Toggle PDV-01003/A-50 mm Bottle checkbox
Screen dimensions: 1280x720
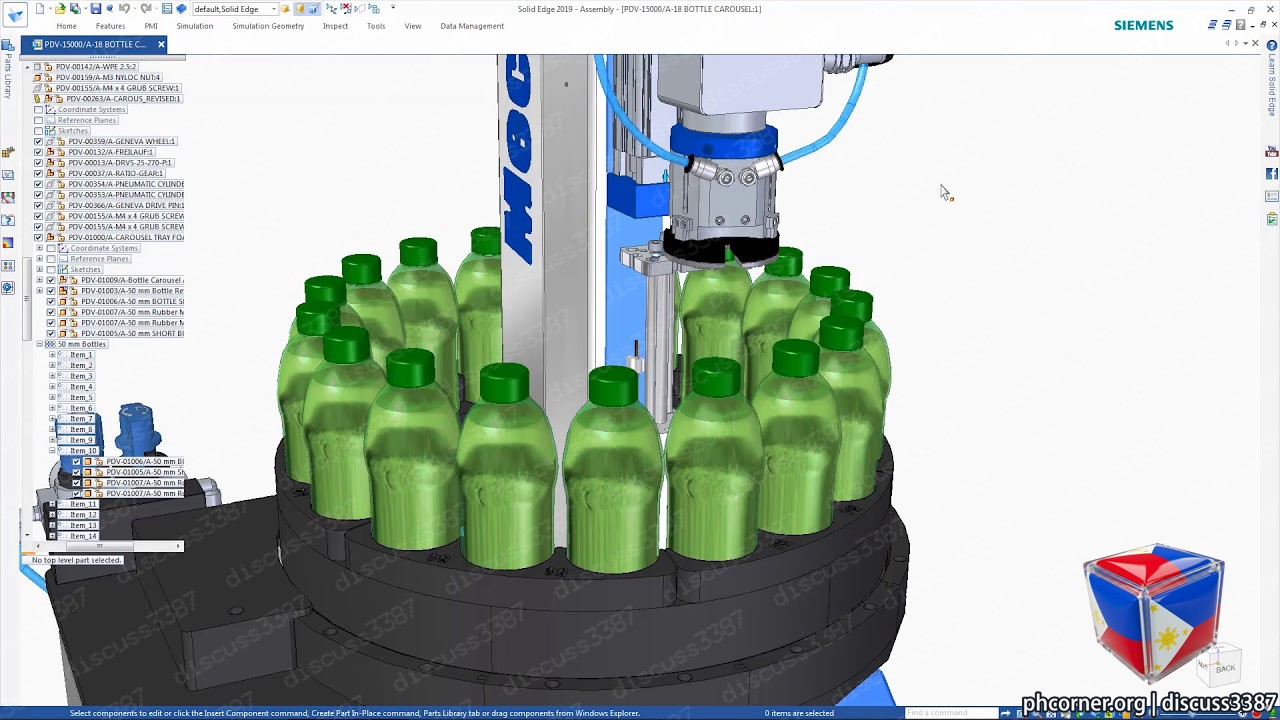[51, 291]
